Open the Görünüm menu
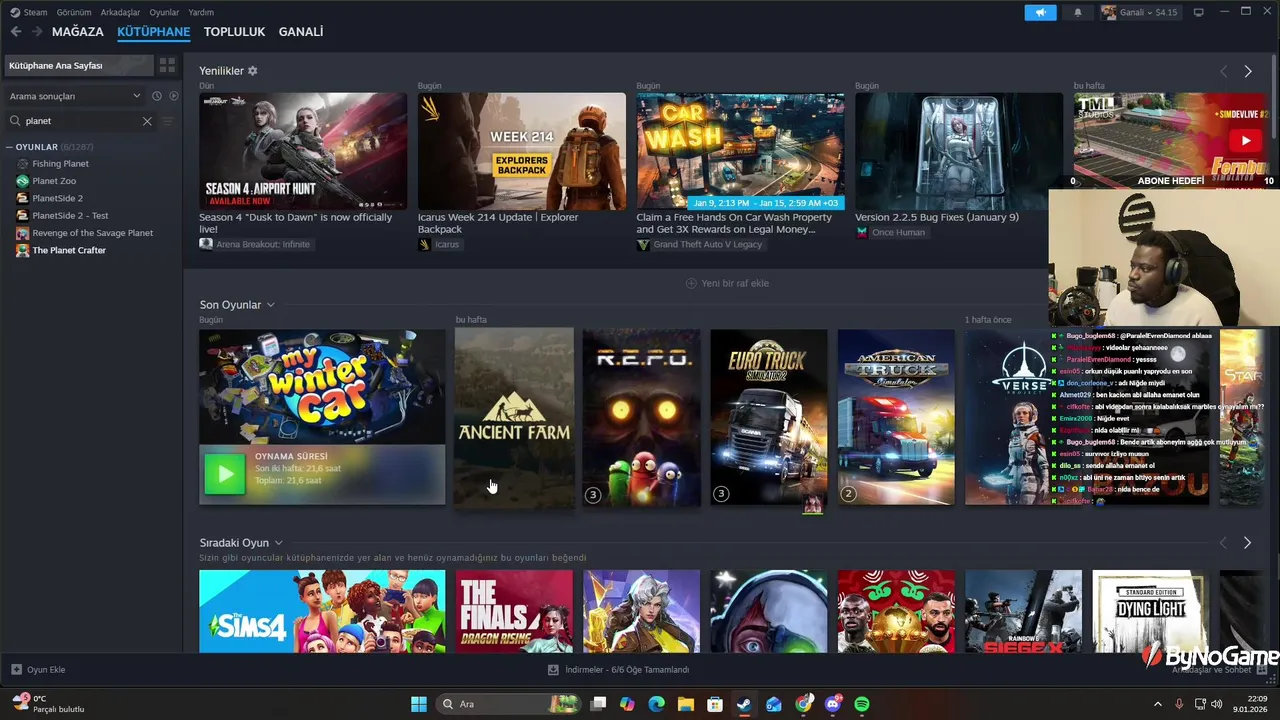The height and width of the screenshot is (720, 1280). point(74,12)
